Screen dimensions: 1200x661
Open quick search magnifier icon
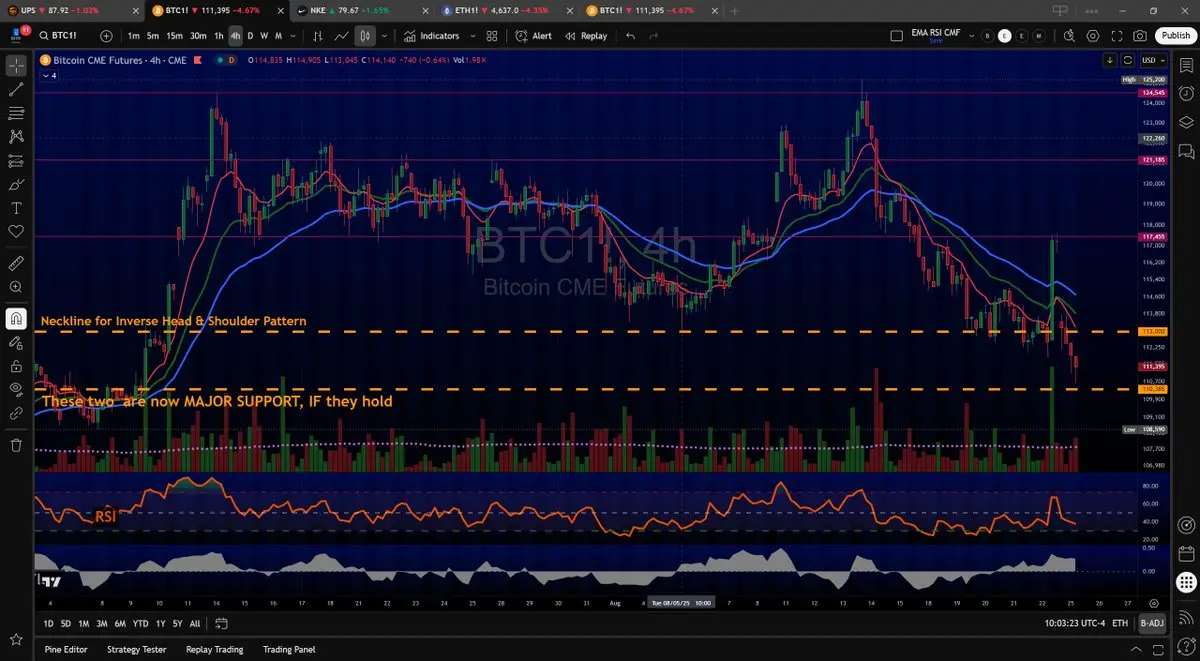click(x=1068, y=36)
